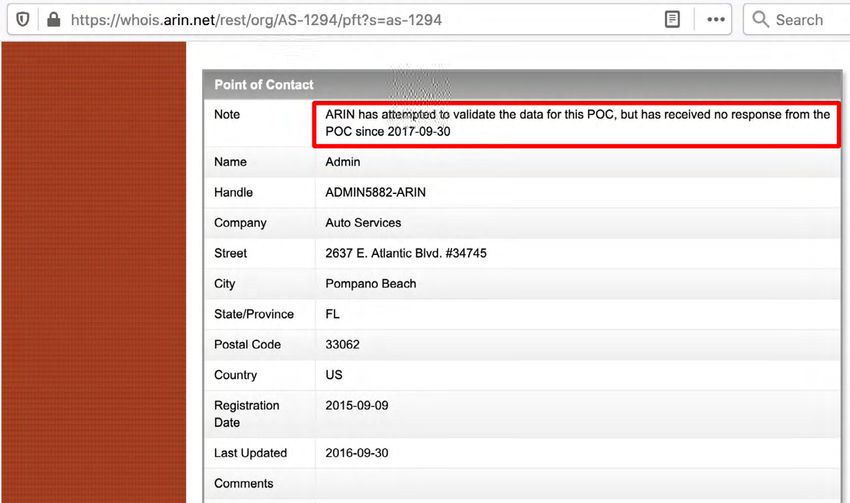This screenshot has height=503, width=850.
Task: Select the postal code 33062
Action: (x=342, y=345)
